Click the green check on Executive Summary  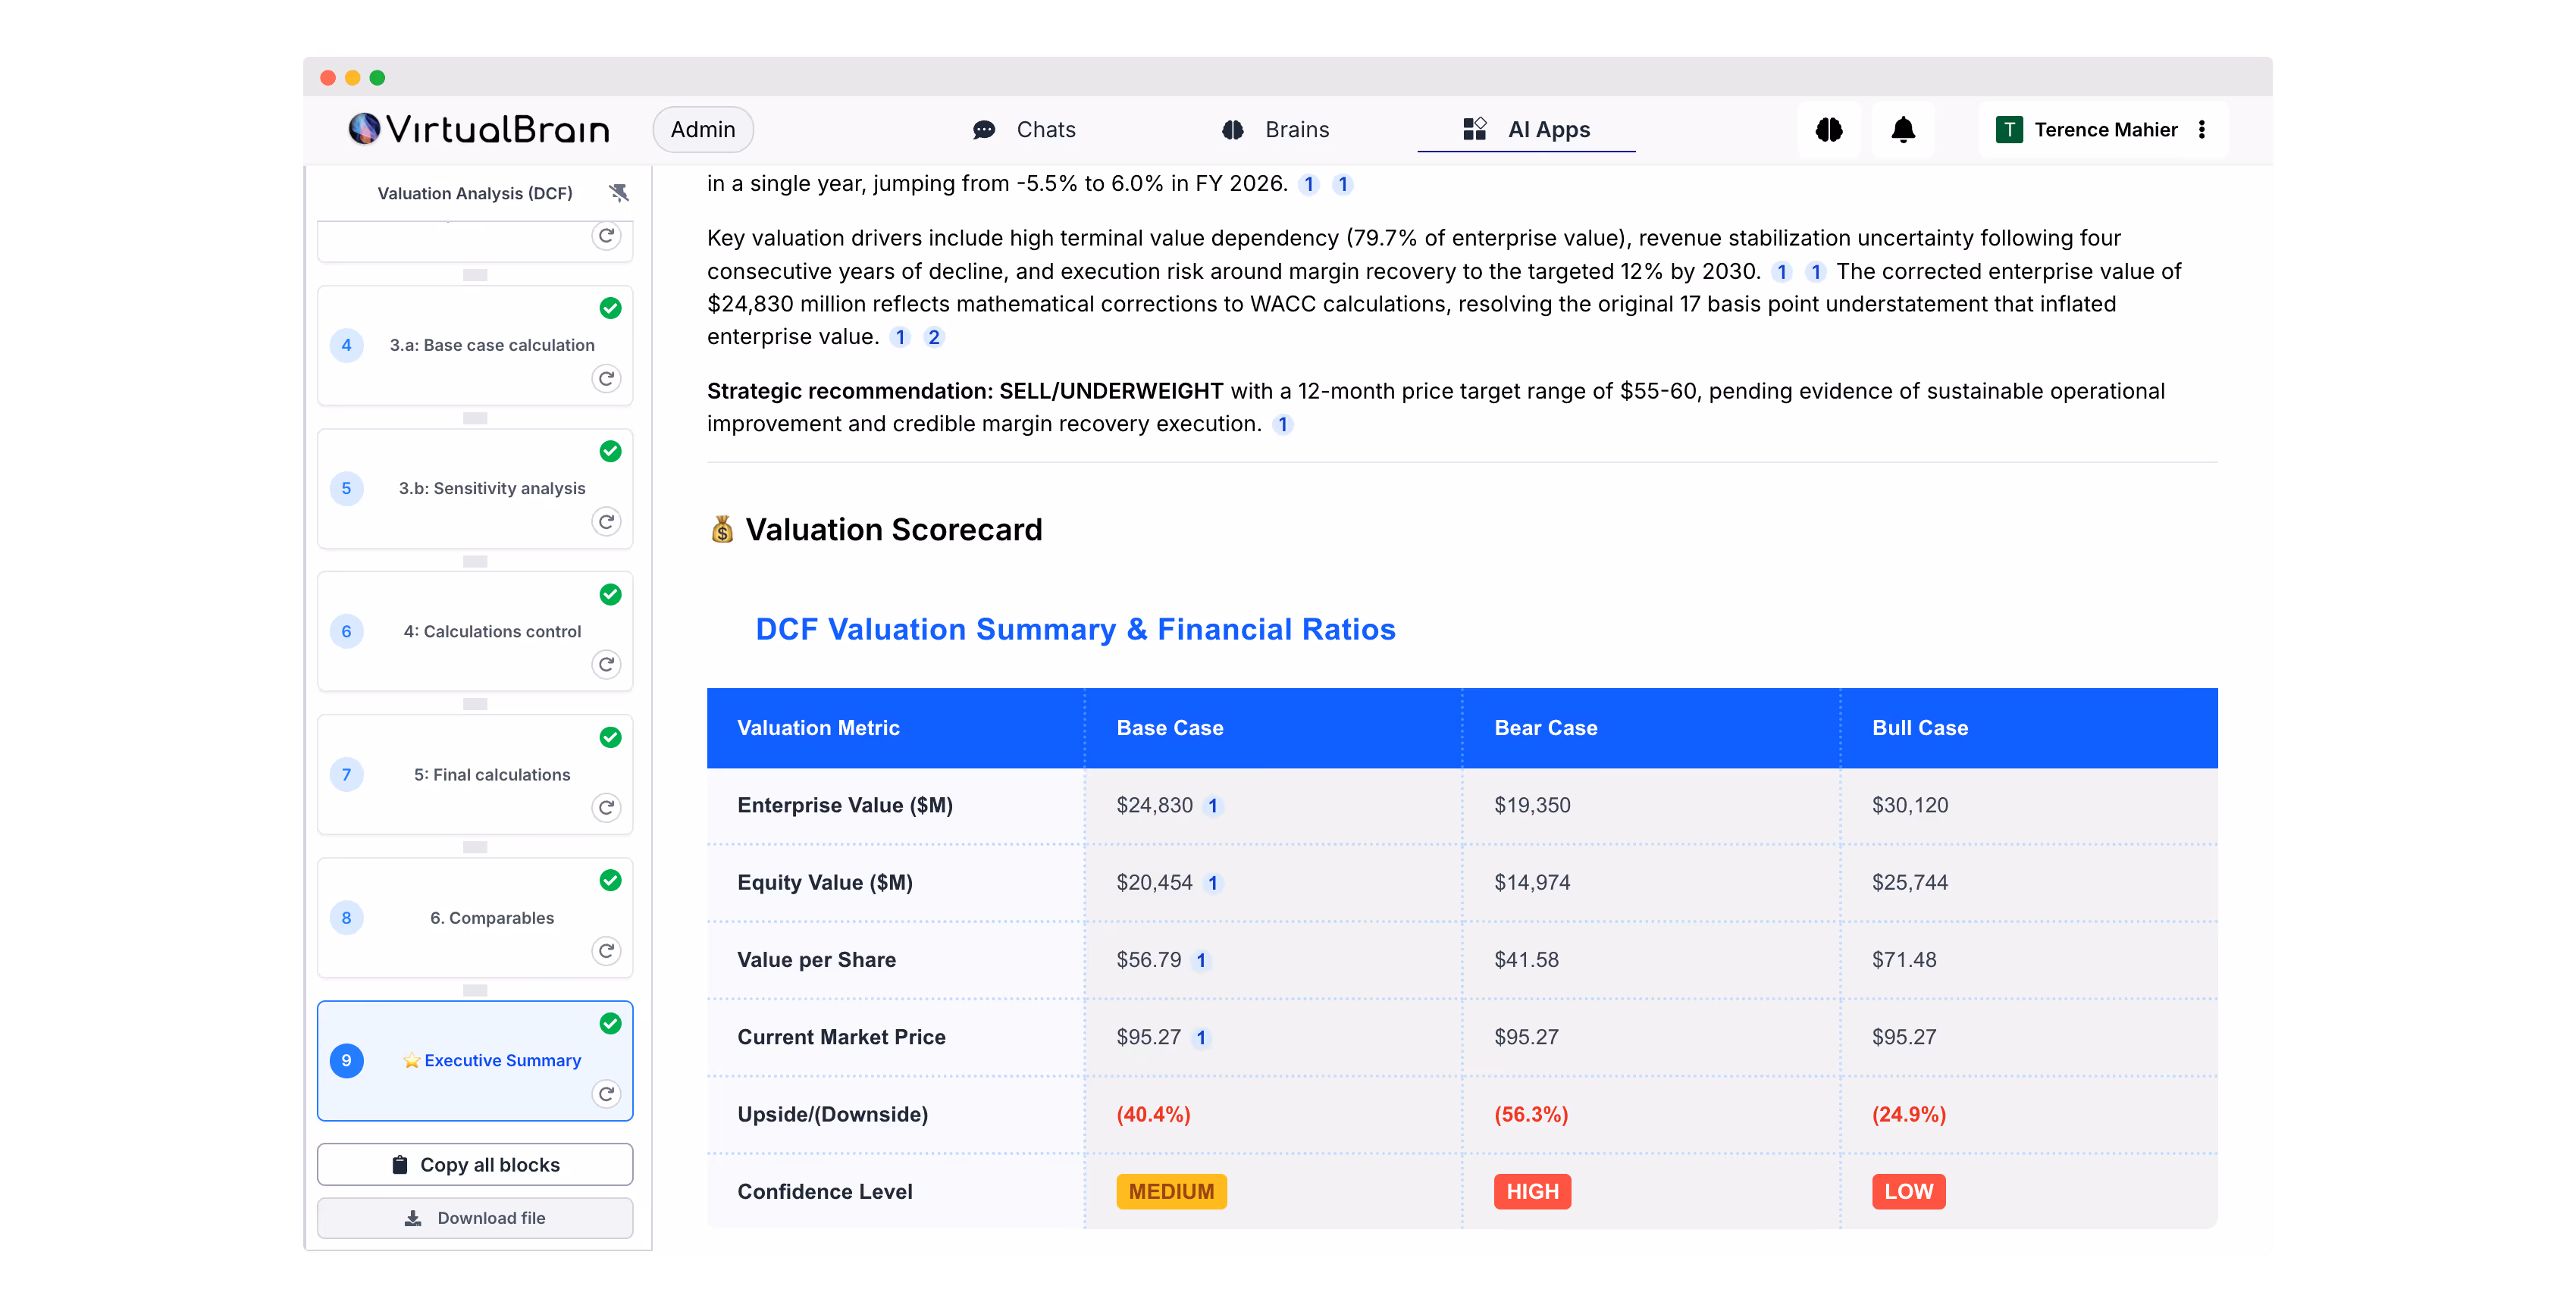pos(610,1024)
